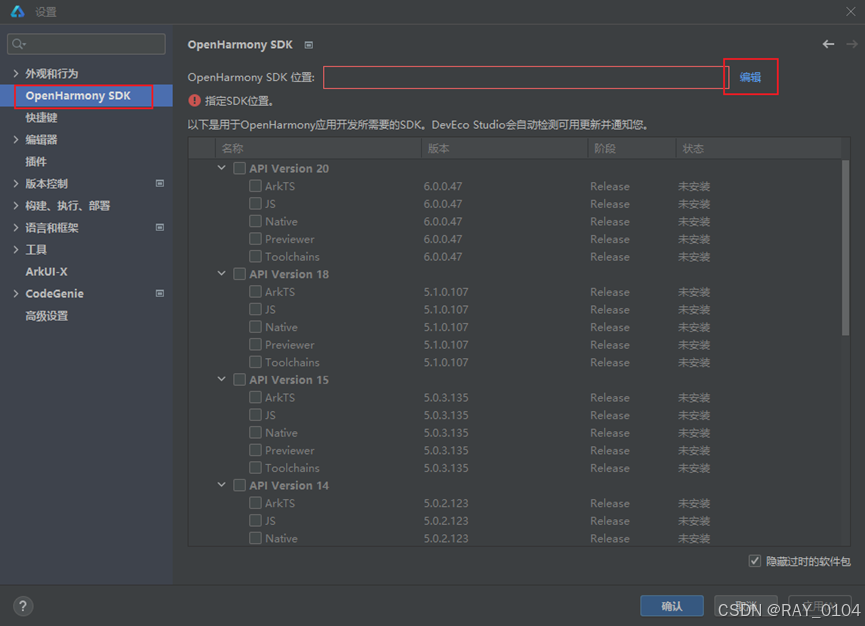
Task: Expand the 编辑器 settings section
Action: click(15, 140)
